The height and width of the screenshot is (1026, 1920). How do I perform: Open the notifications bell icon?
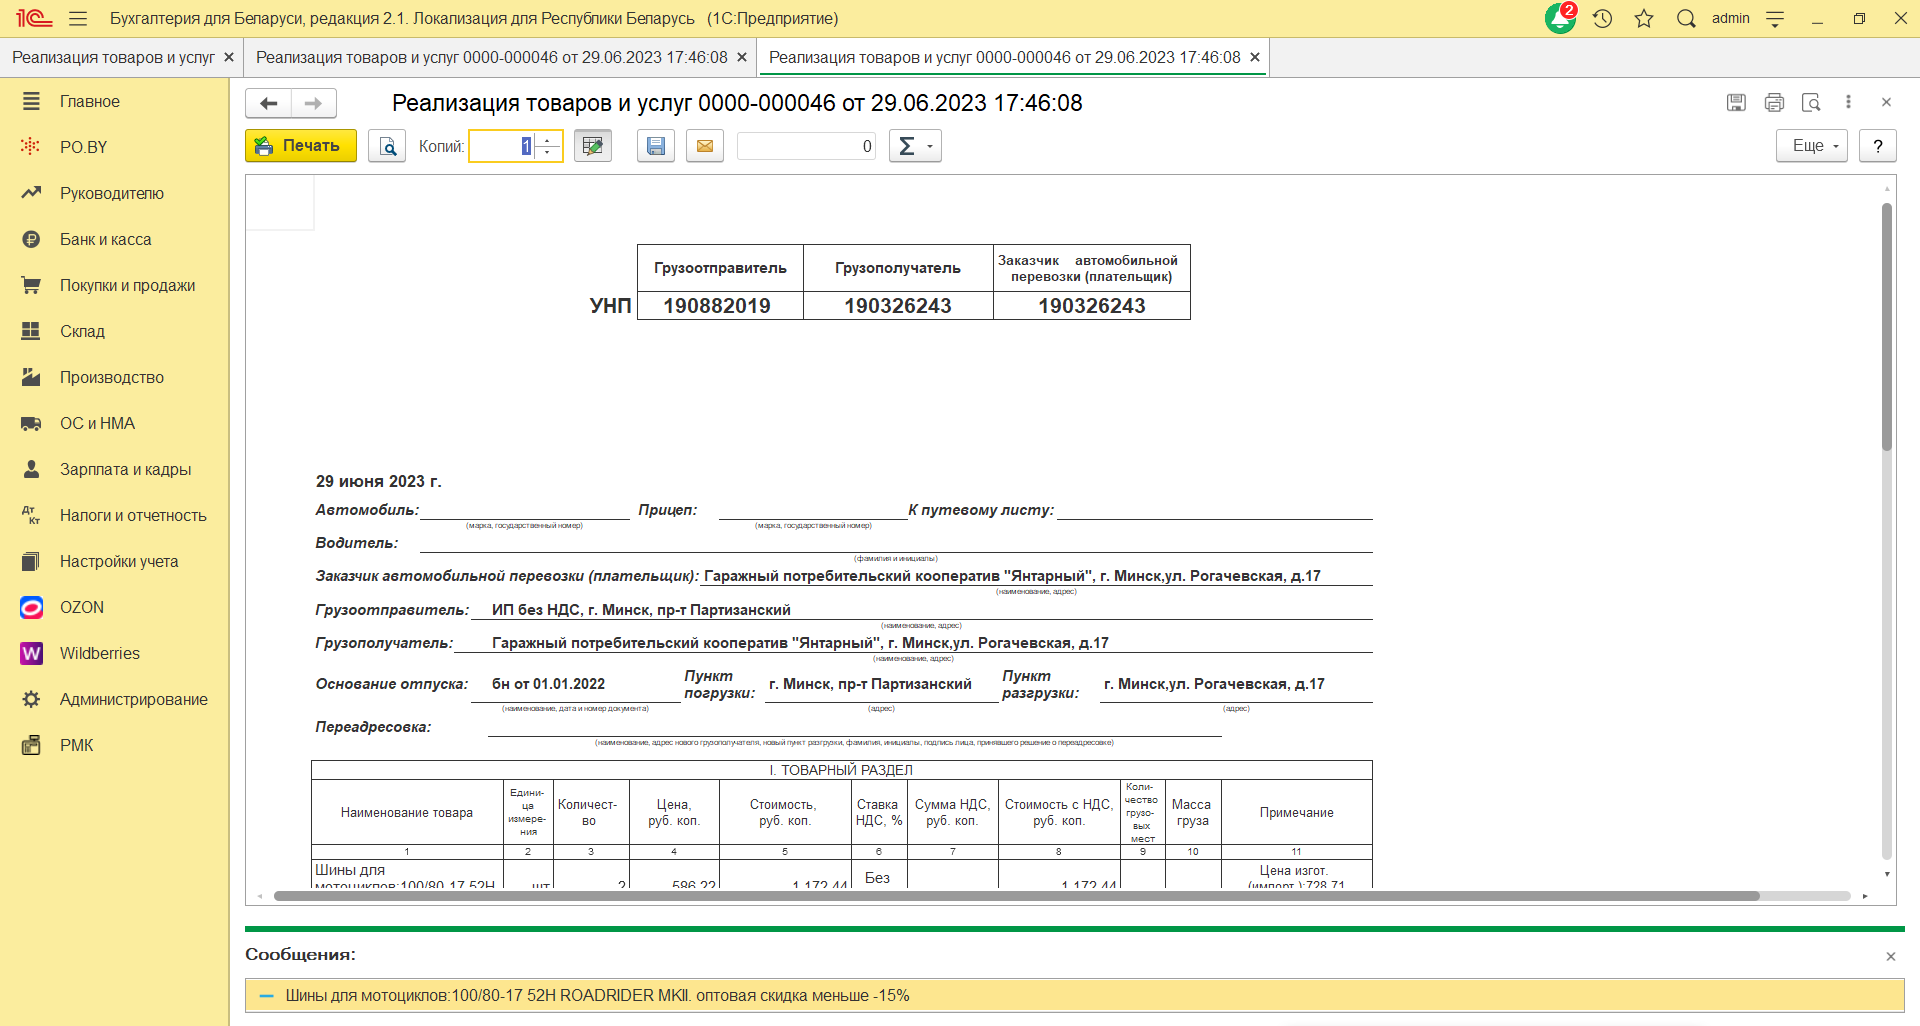pyautogui.click(x=1559, y=19)
